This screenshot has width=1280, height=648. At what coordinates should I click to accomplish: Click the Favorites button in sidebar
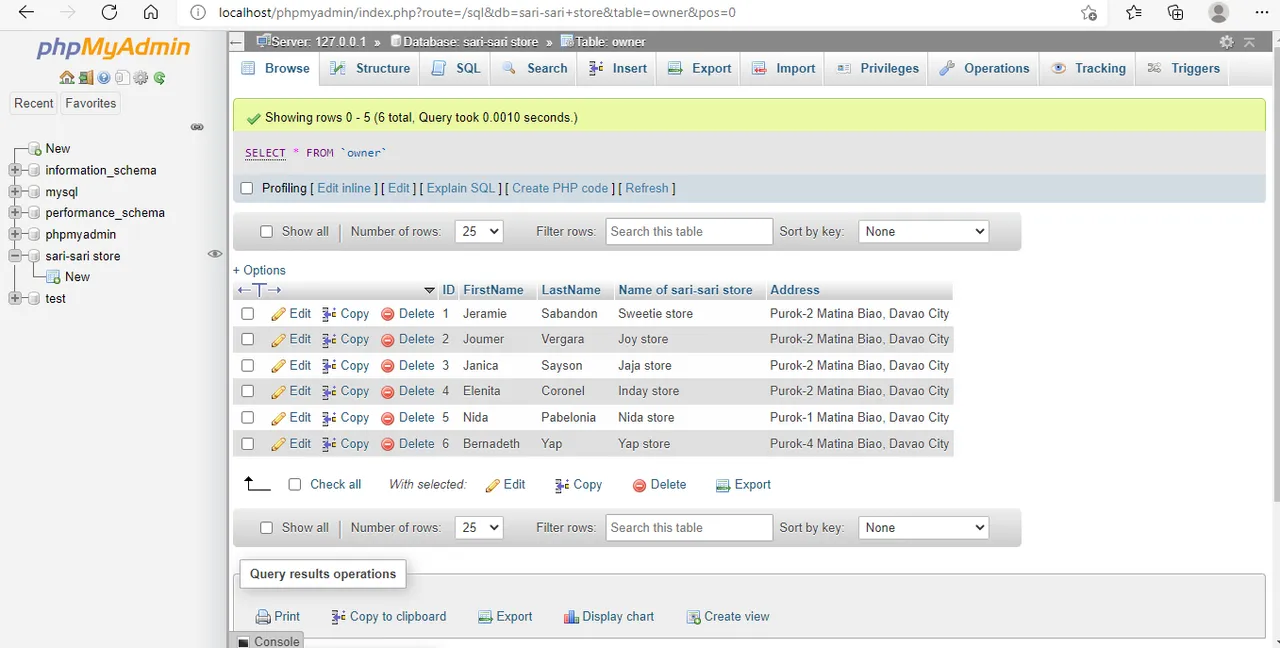click(x=90, y=103)
